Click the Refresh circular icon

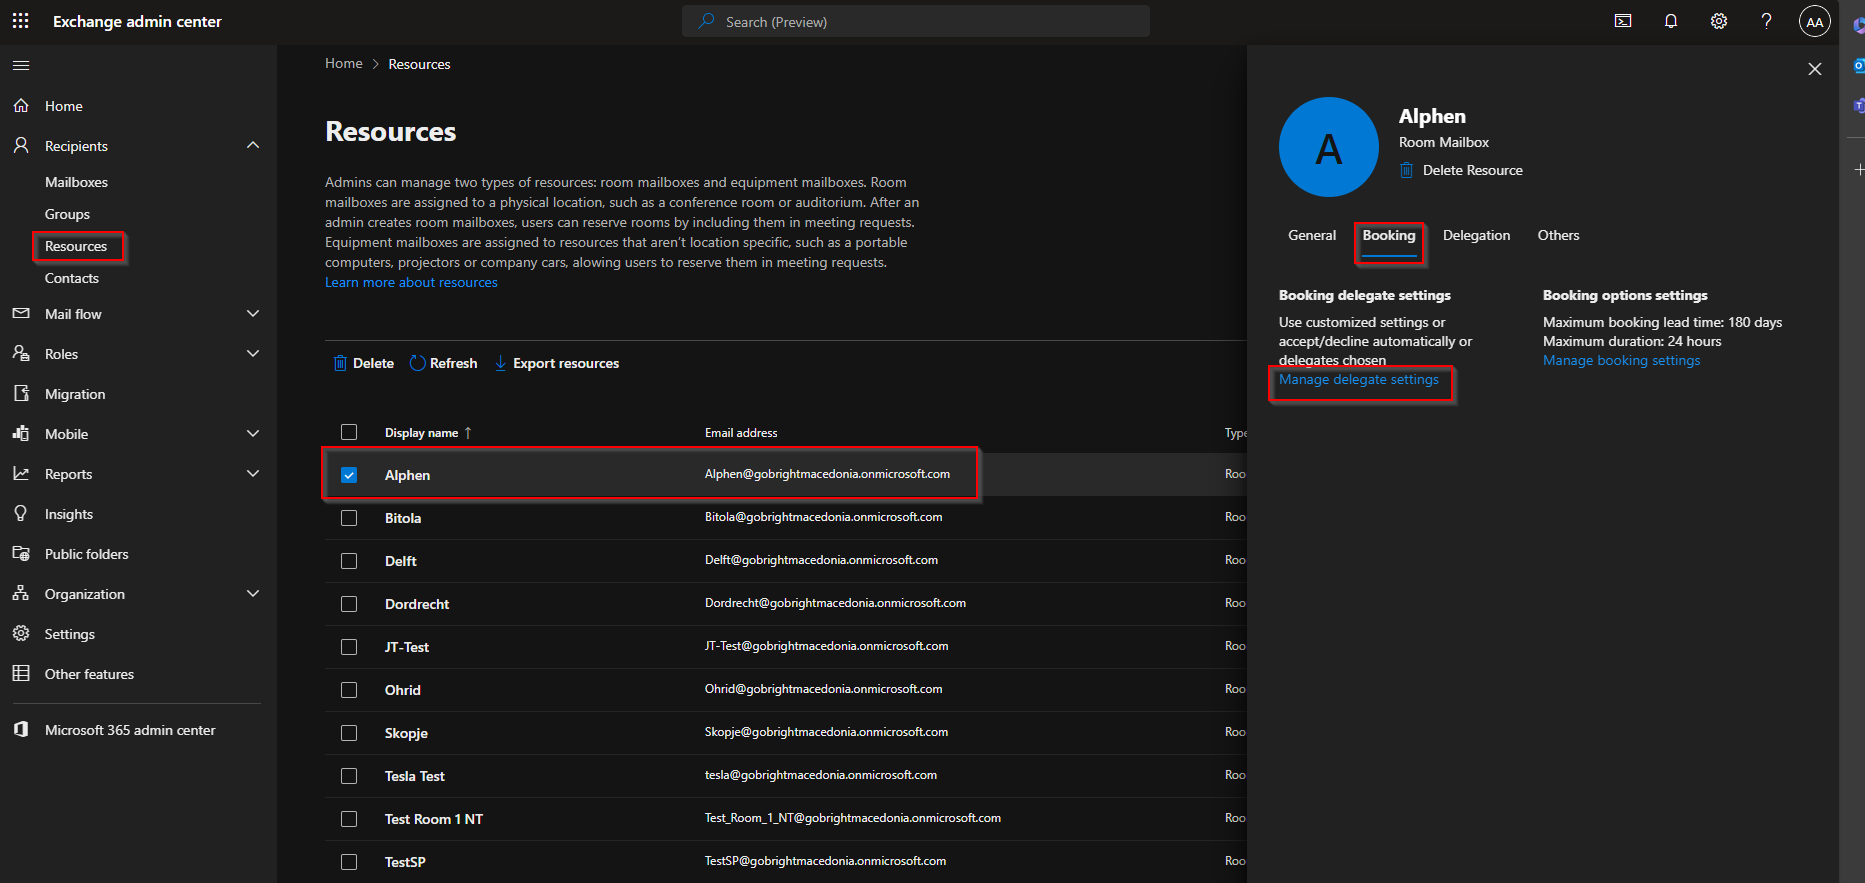coord(418,363)
